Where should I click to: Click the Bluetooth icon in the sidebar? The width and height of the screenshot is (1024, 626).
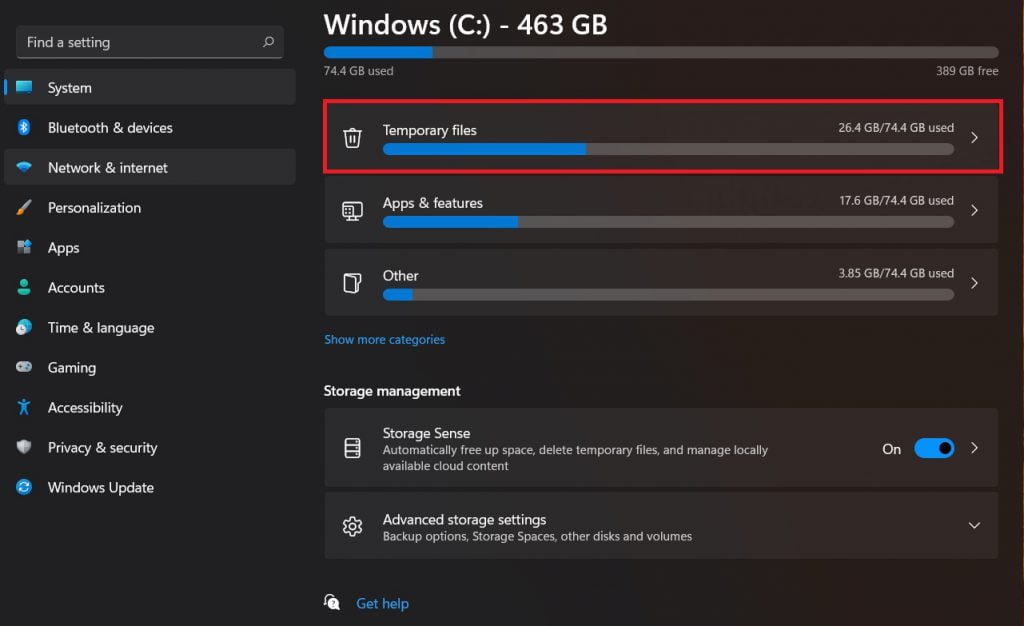(24, 127)
